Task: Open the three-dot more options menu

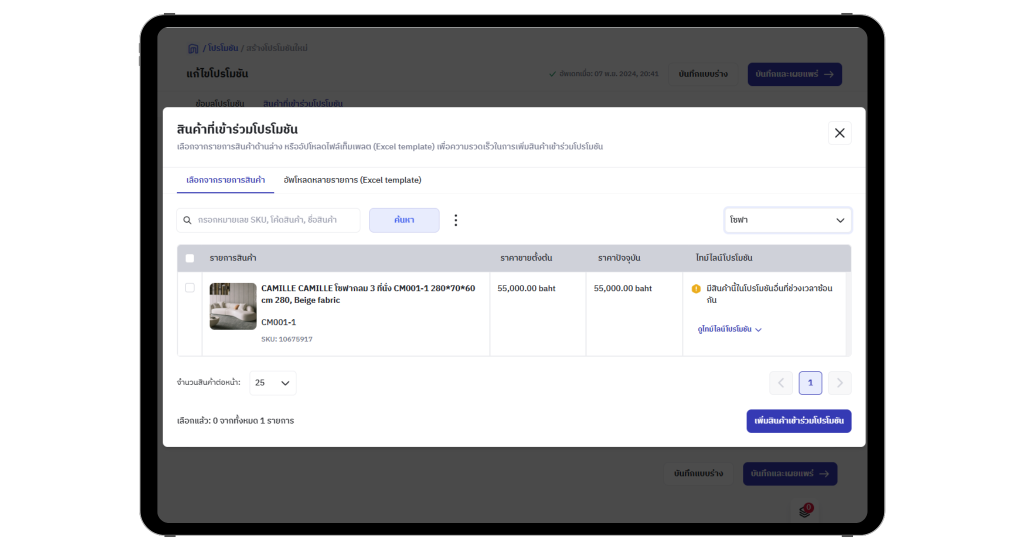Action: click(456, 220)
